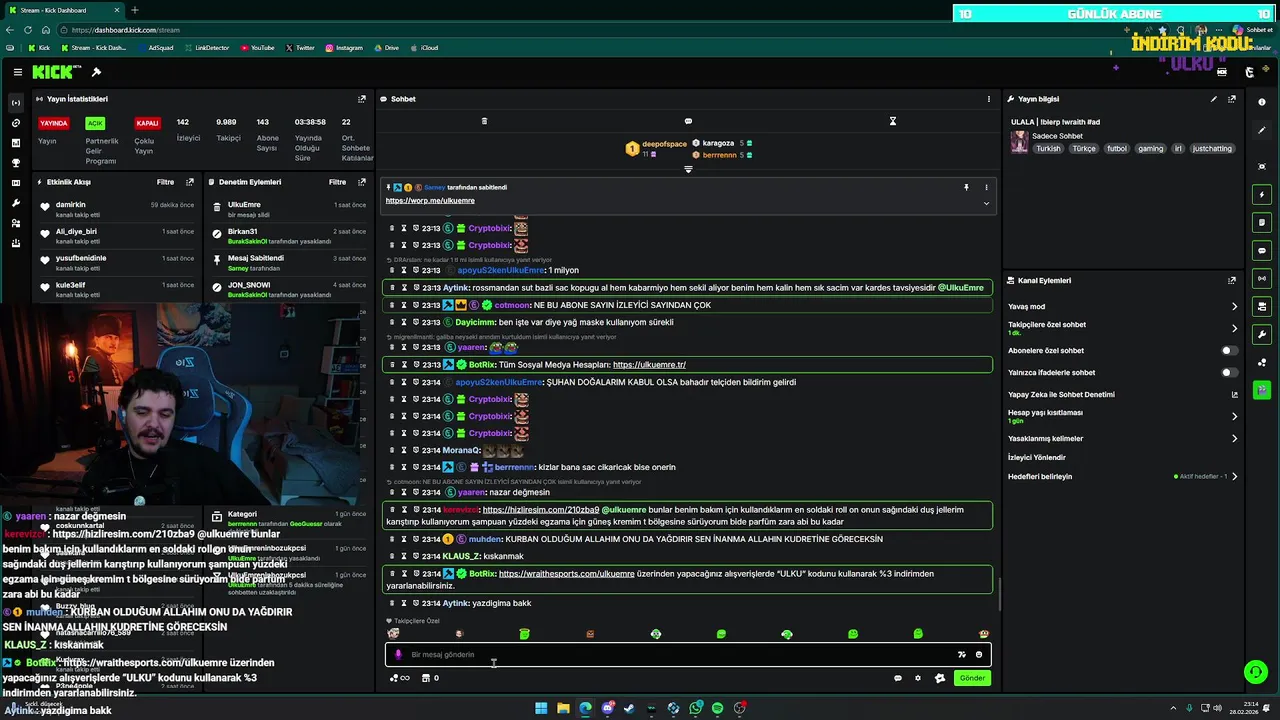The width and height of the screenshot is (1280, 720).
Task: Select the justchatting tag
Action: point(1212,149)
